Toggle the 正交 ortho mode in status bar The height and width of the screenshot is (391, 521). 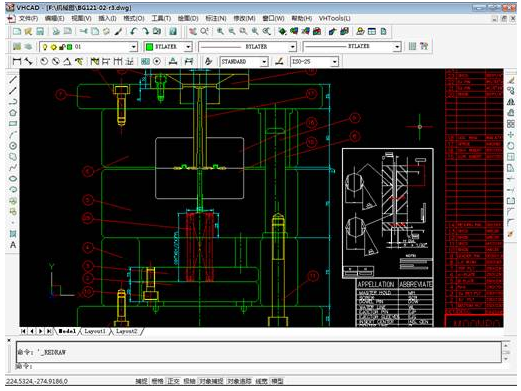click(x=173, y=381)
